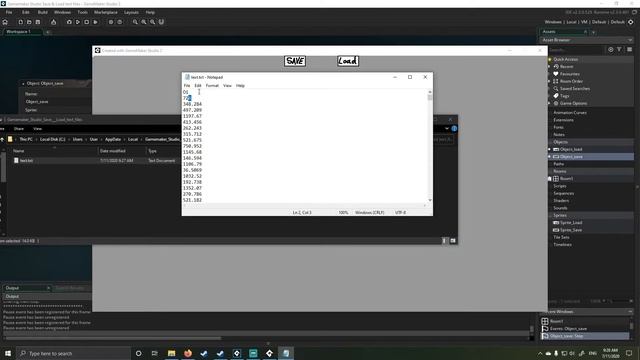Click the Recent clock item in Quick Access
640x360 pixels.
click(x=566, y=67)
